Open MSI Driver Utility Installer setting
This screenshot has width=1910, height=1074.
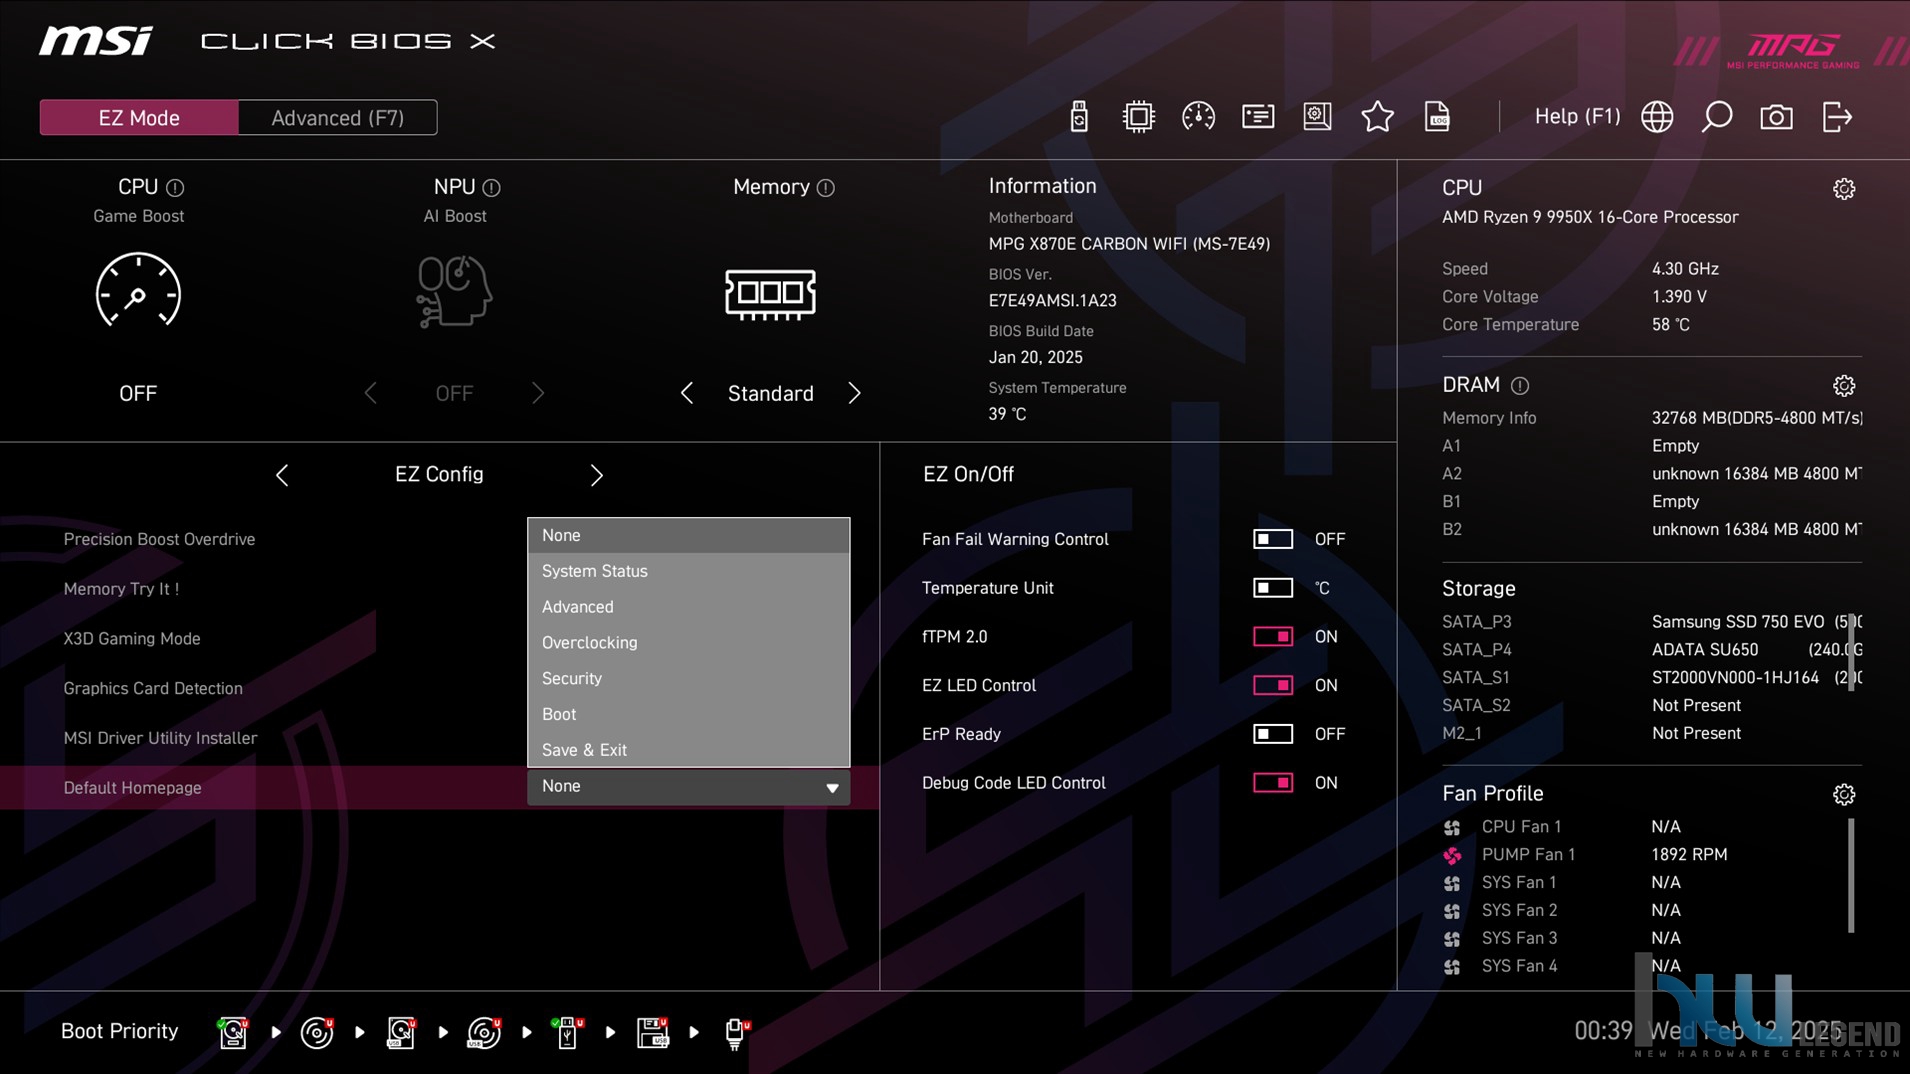160,738
